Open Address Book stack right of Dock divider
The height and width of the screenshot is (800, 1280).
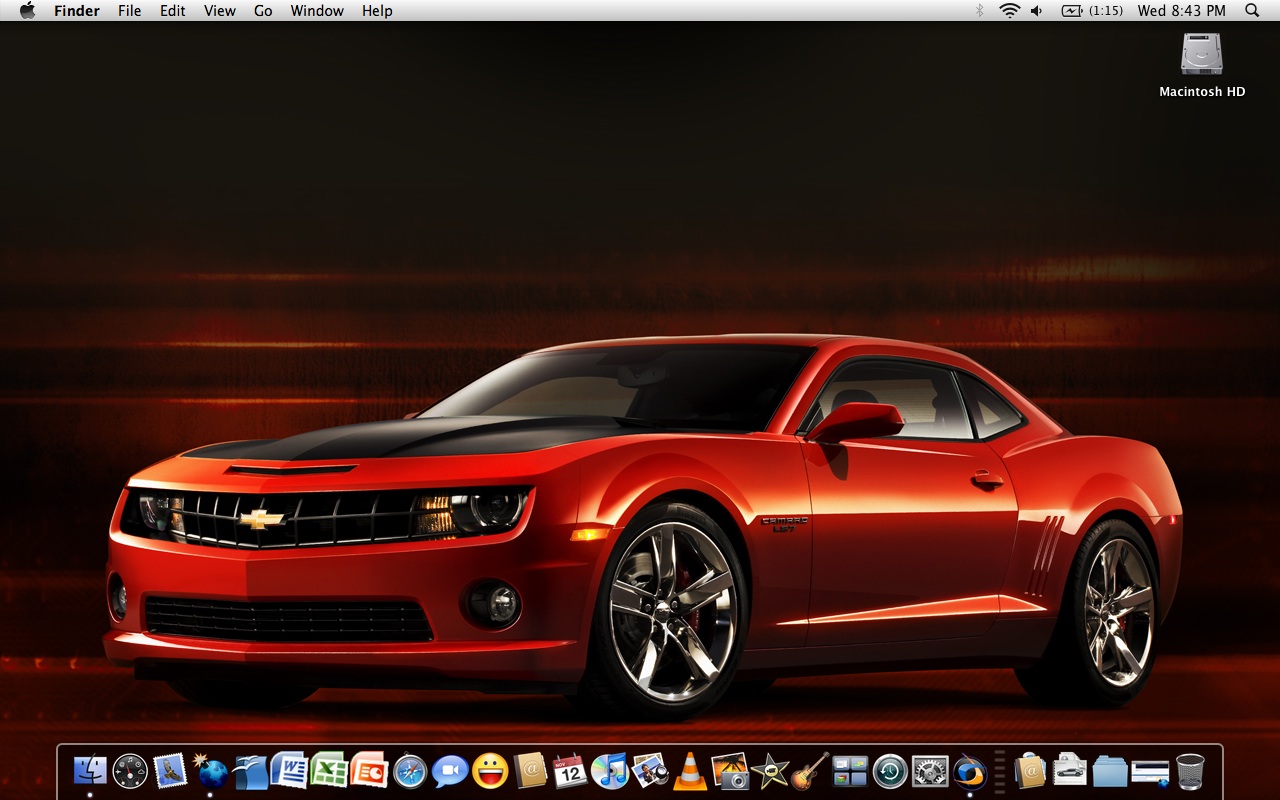pos(1030,771)
